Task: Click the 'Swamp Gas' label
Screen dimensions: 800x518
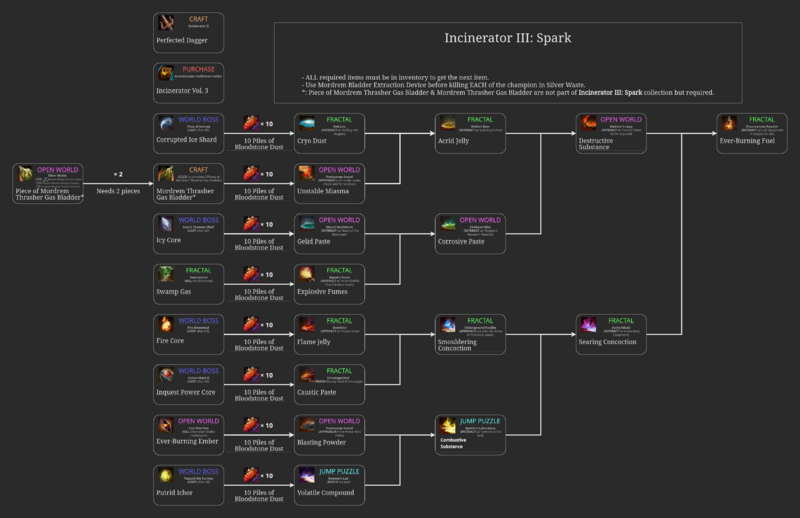Action: [173, 291]
